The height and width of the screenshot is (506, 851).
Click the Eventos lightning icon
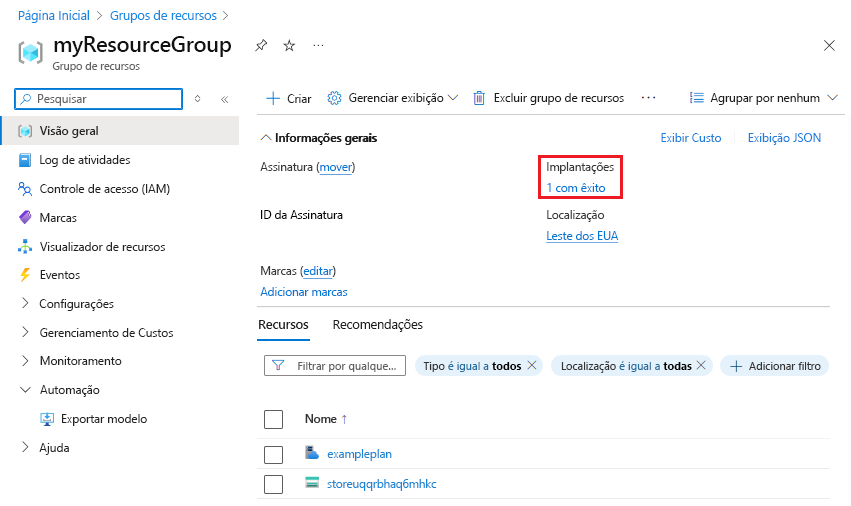tap(25, 275)
